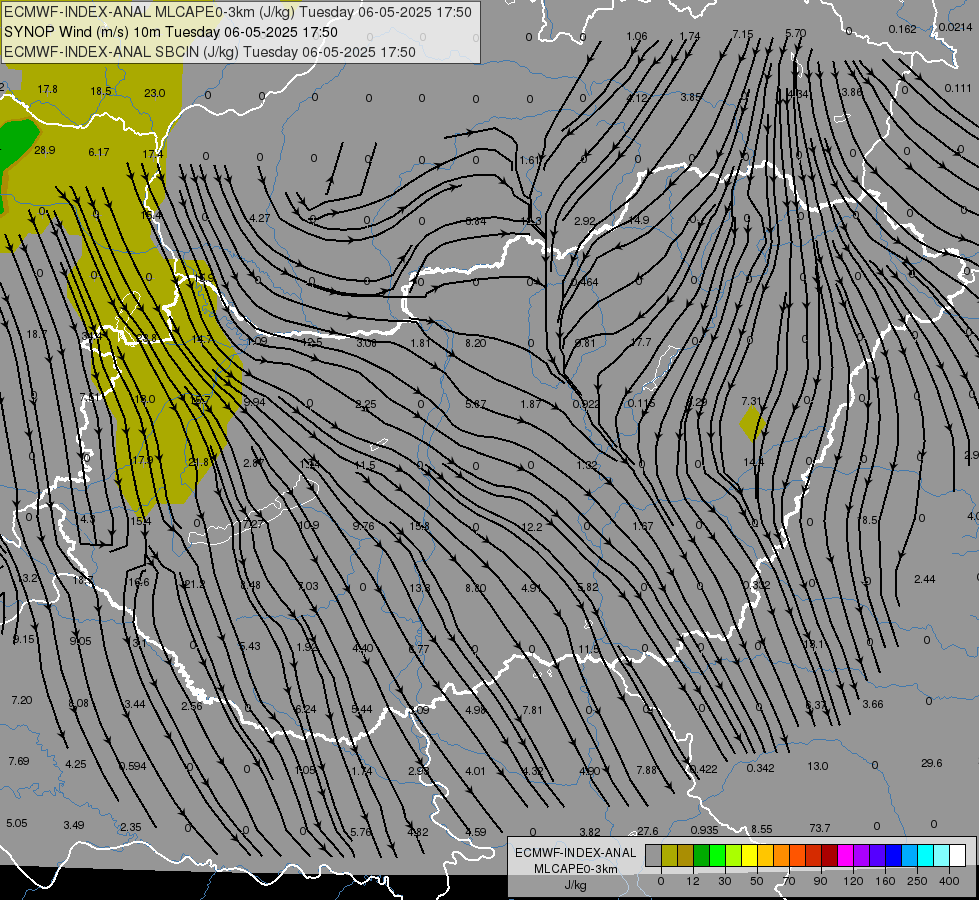The width and height of the screenshot is (979, 900).
Task: Click the legend scale label 250
Action: (x=917, y=881)
